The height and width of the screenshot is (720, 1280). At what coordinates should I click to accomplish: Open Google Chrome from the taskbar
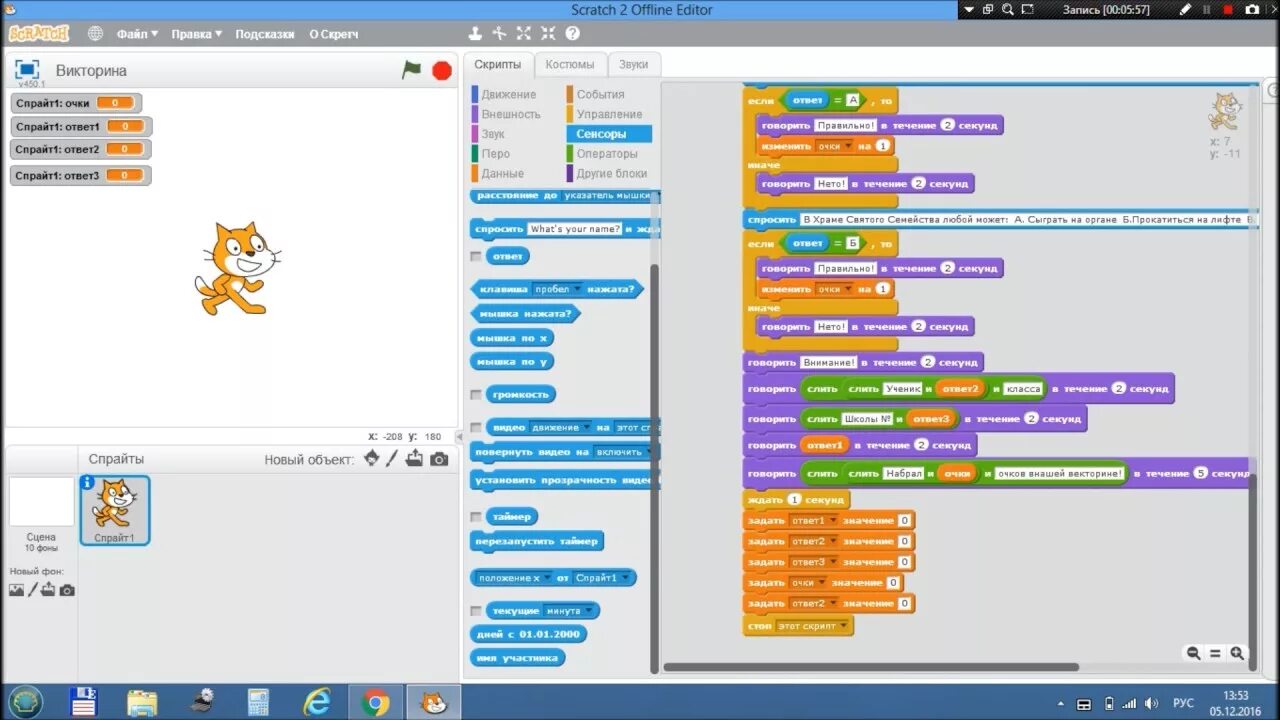(376, 703)
